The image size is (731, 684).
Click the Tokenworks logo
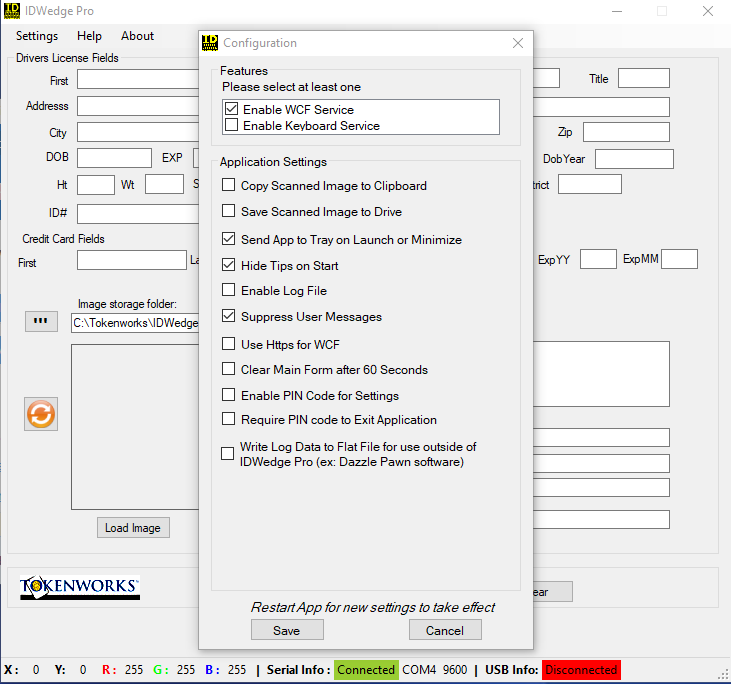80,587
